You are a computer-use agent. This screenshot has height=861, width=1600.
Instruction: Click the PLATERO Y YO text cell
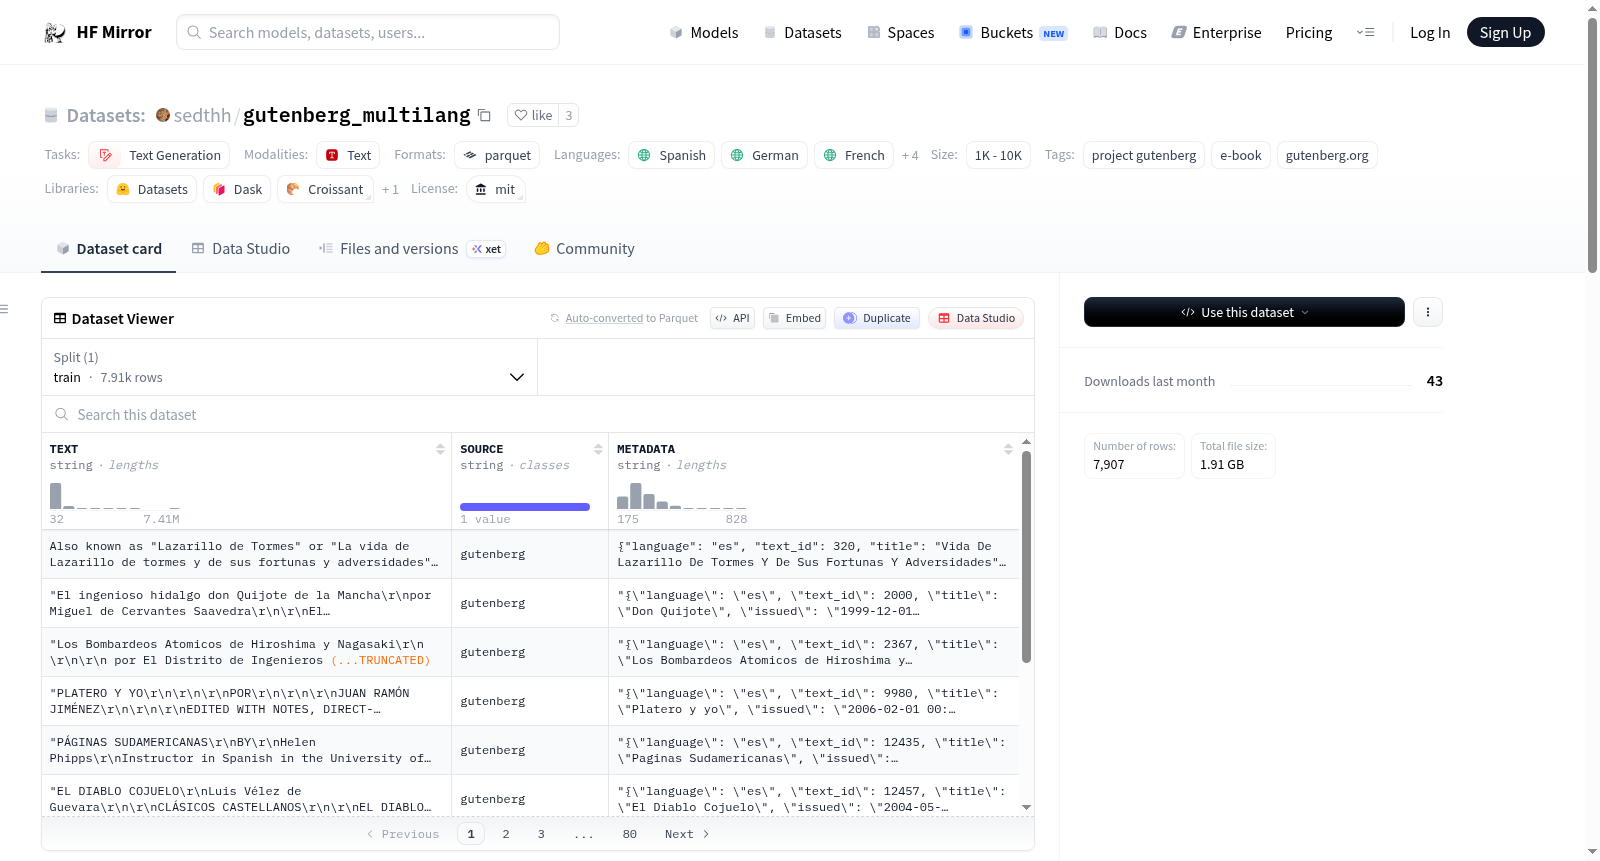[x=246, y=702]
